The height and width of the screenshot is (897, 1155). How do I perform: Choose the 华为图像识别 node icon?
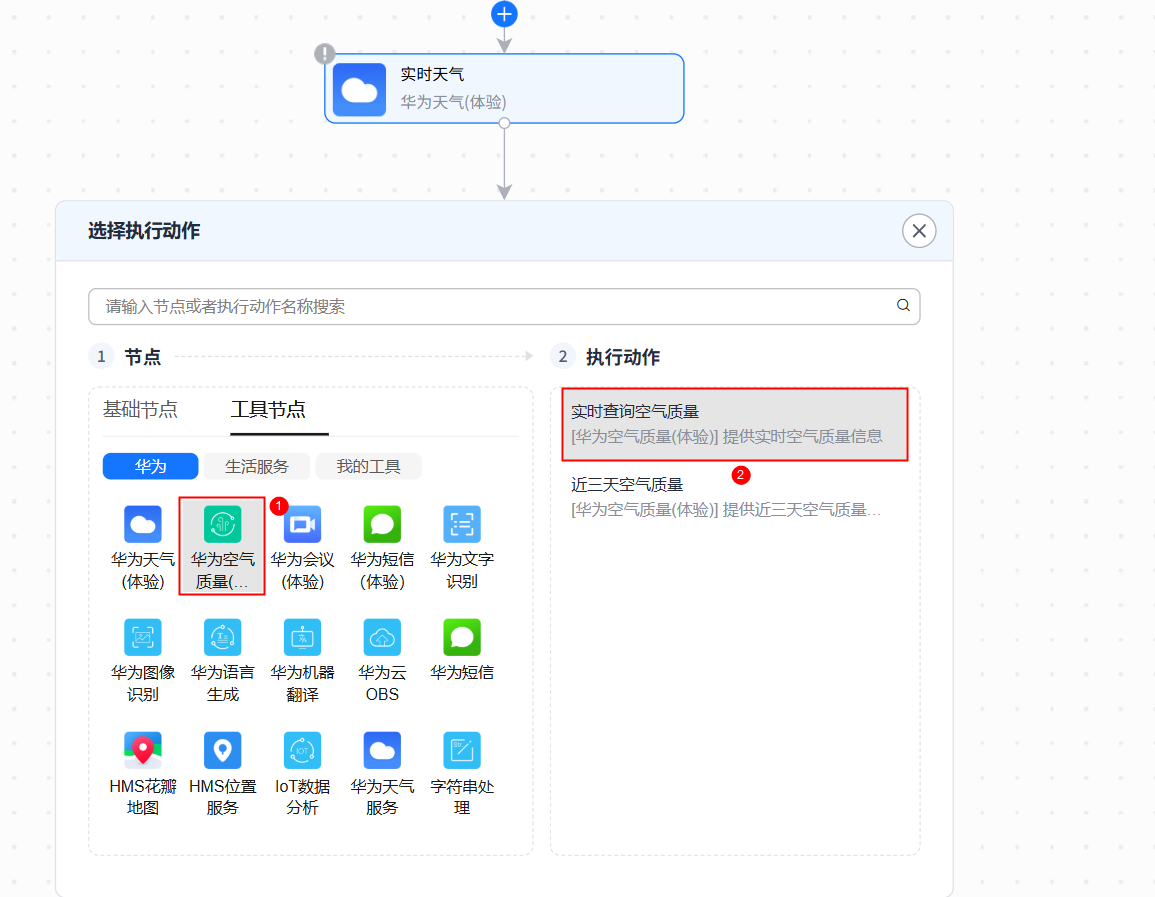[x=143, y=637]
